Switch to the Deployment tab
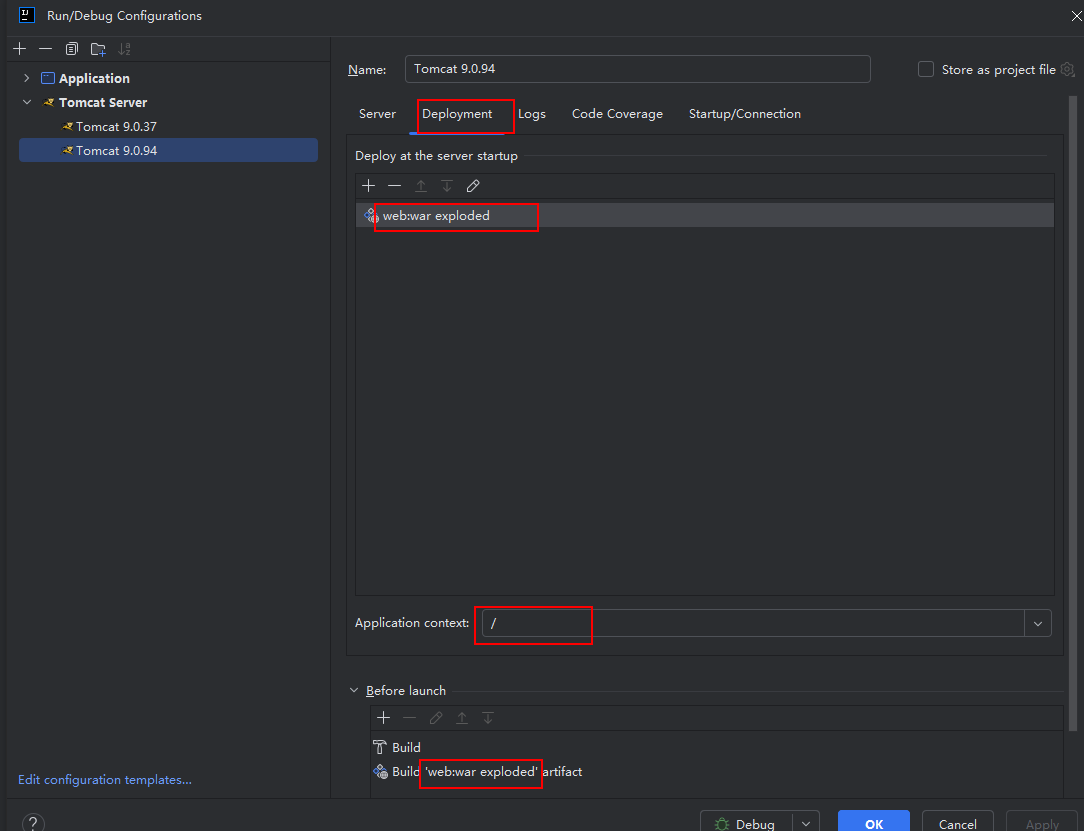This screenshot has width=1084, height=831. click(457, 114)
